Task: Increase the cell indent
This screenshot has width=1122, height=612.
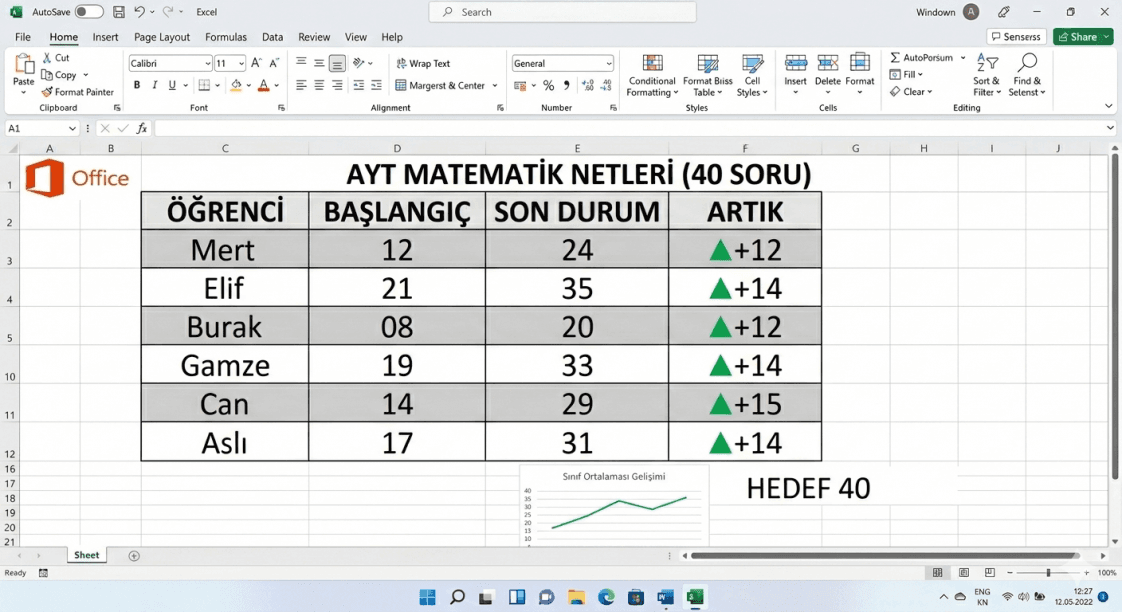Action: click(376, 85)
